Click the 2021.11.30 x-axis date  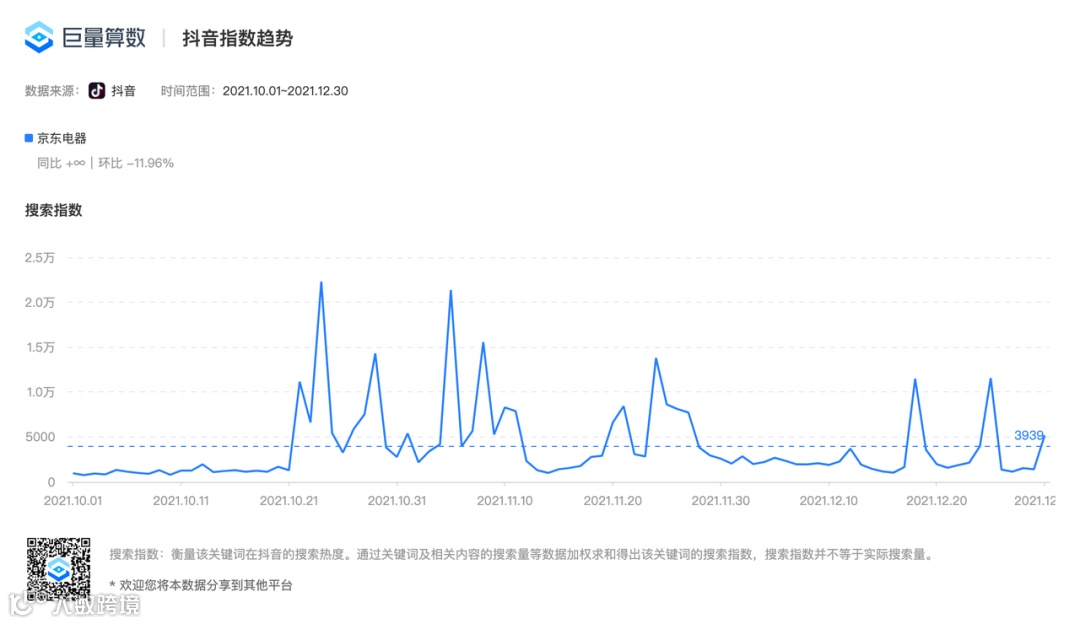click(720, 501)
